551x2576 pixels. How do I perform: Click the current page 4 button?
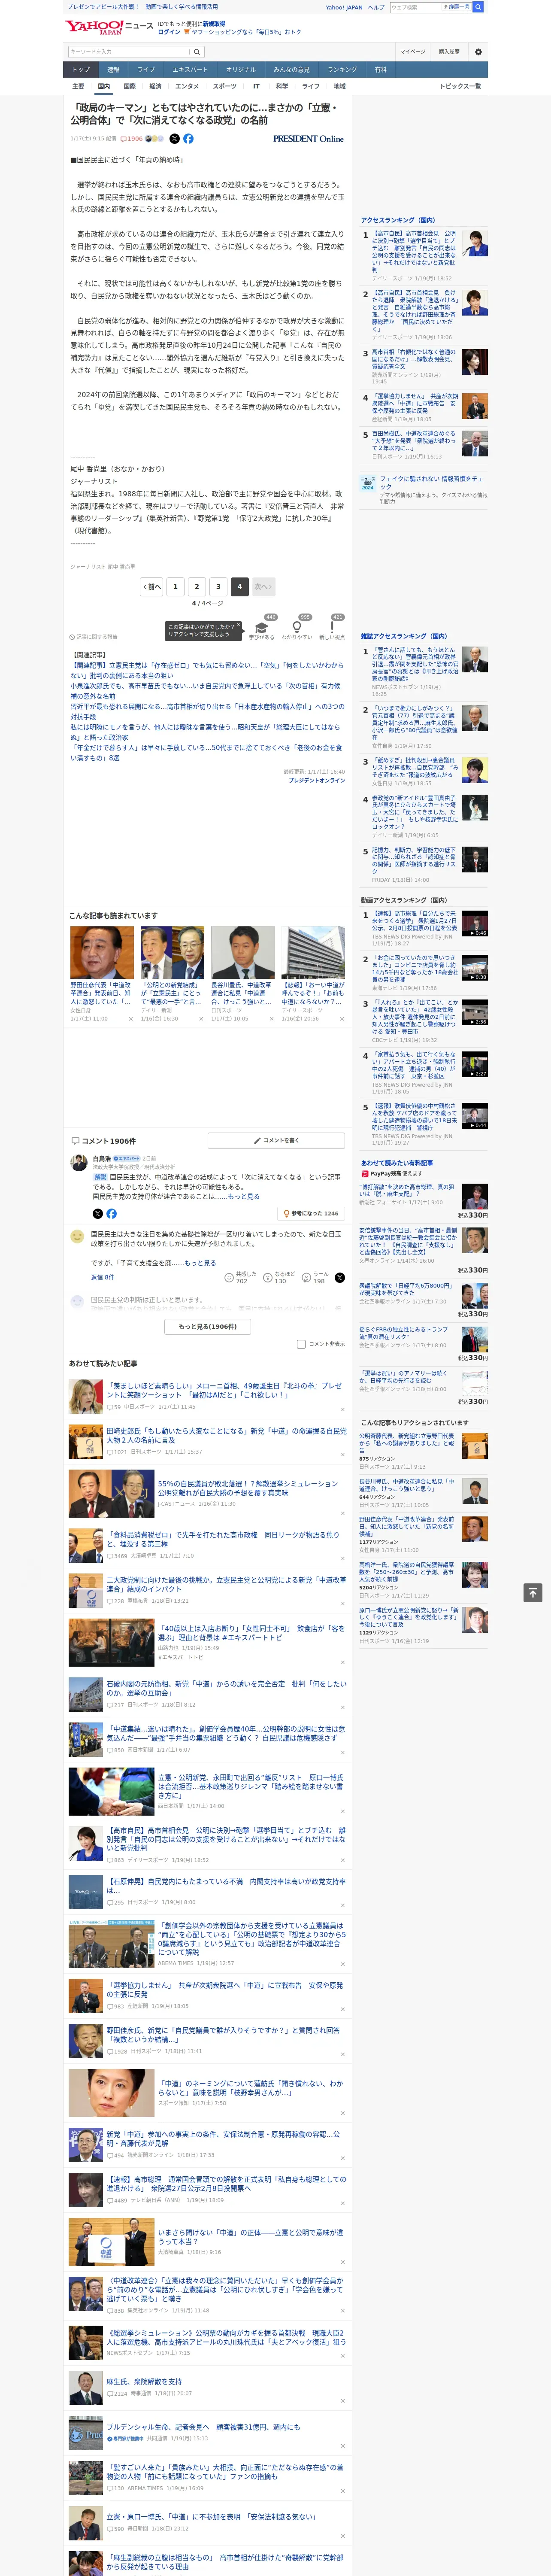239,587
